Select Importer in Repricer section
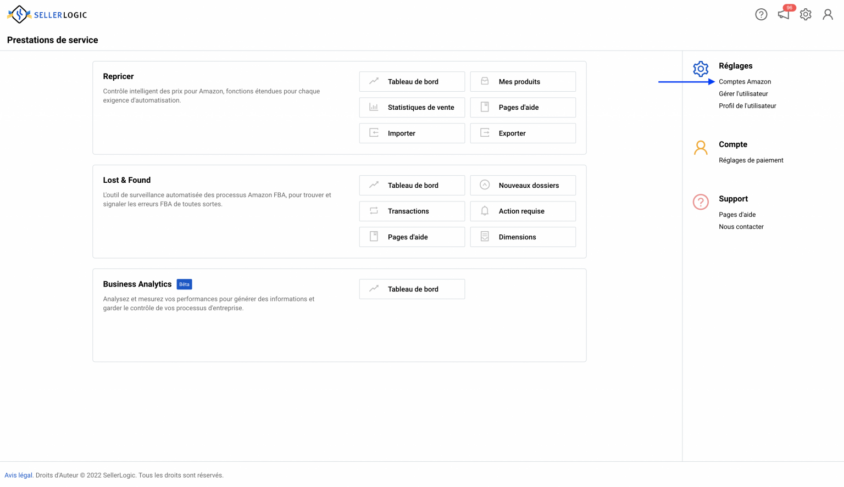This screenshot has height=487, width=844. (x=412, y=133)
